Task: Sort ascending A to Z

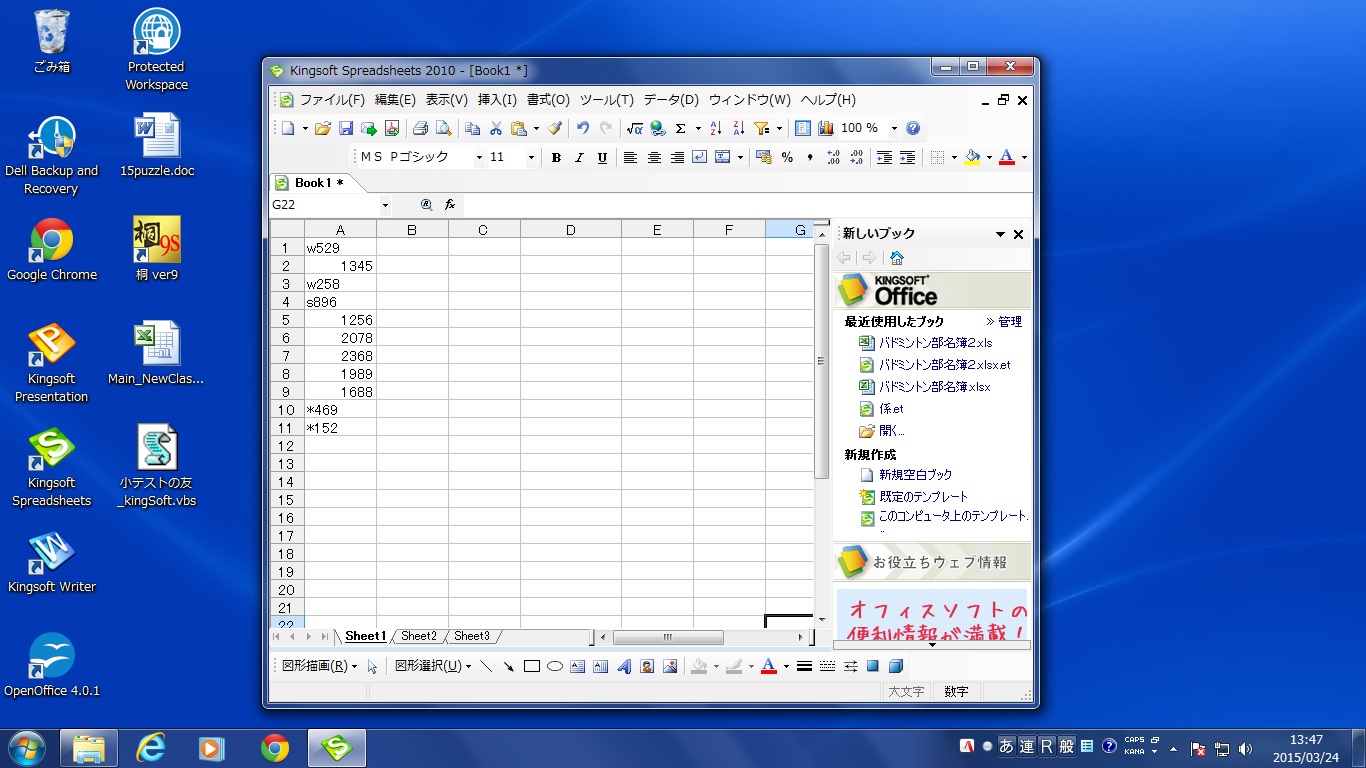Action: [x=716, y=128]
